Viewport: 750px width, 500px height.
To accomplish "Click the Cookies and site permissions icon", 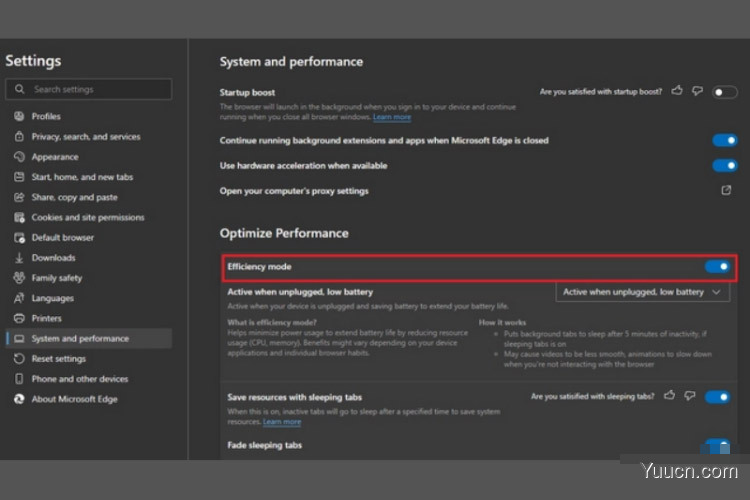I will 19,217.
